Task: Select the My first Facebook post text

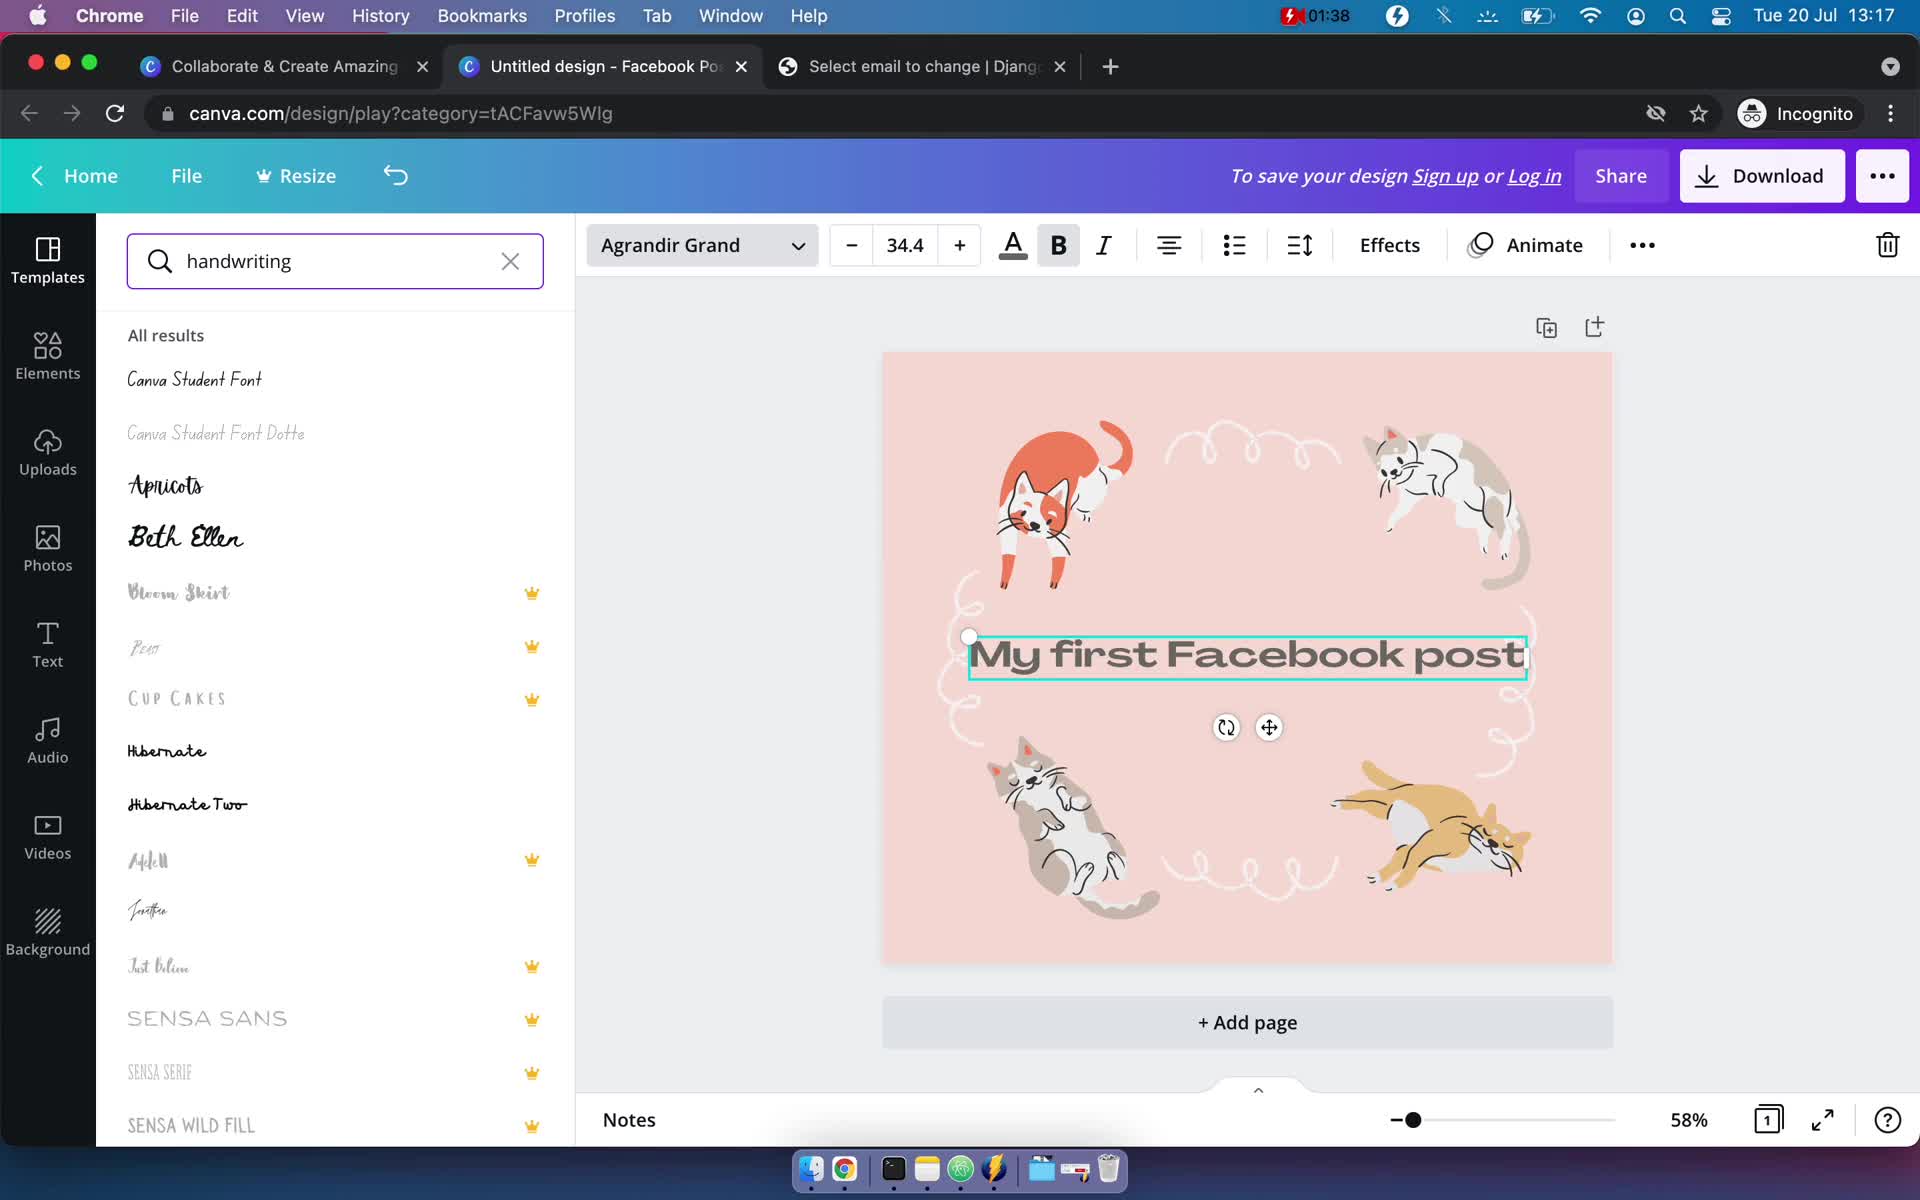Action: pos(1247,656)
